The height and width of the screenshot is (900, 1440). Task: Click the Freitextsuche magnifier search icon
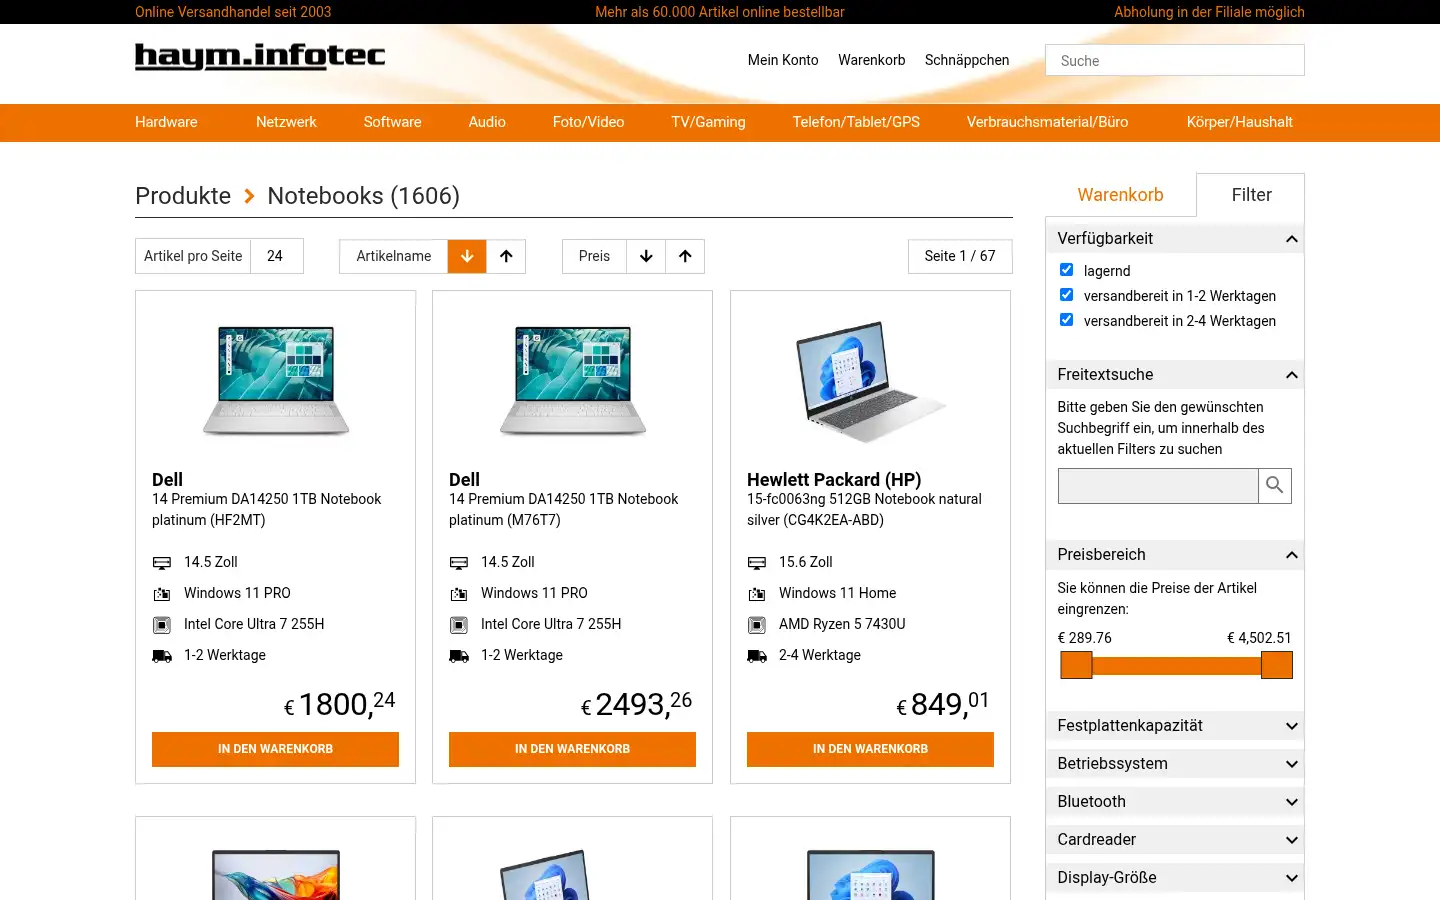(x=1274, y=485)
